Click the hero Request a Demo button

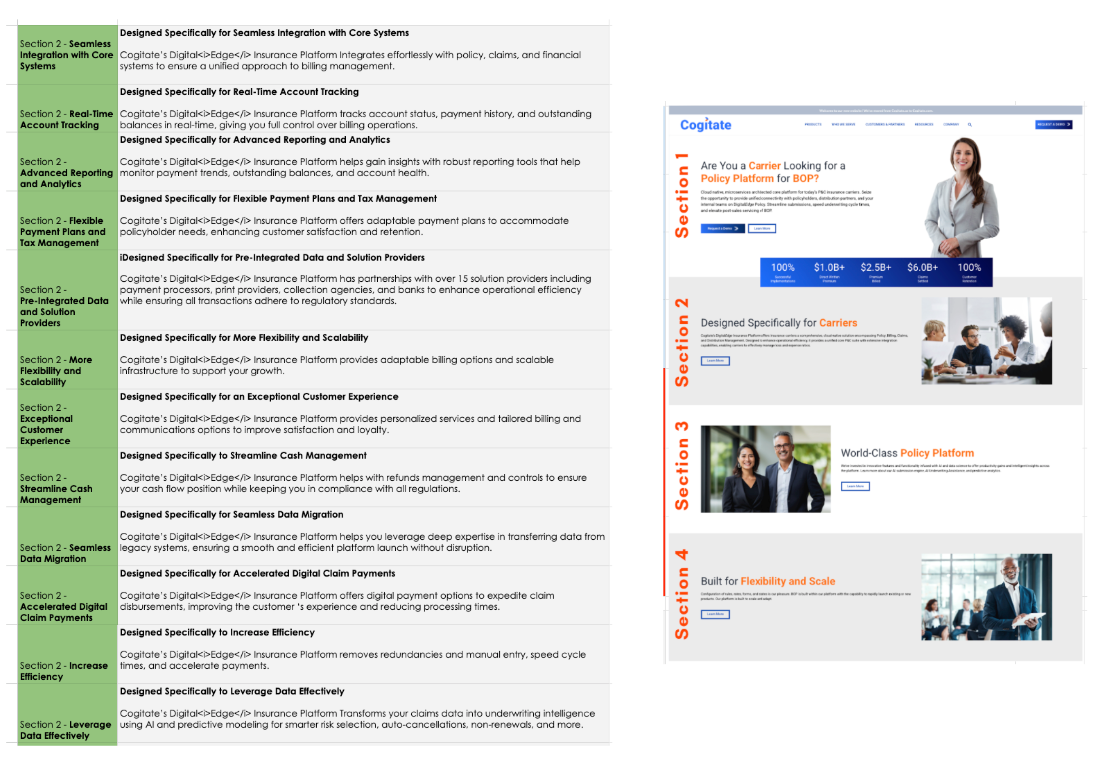[x=722, y=229]
